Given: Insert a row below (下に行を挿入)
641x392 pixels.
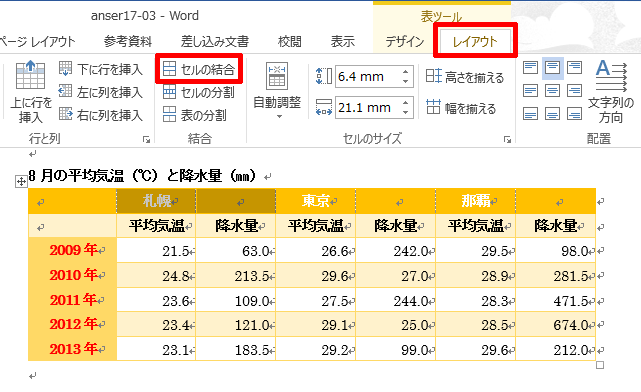Looking at the screenshot, I should [x=101, y=69].
